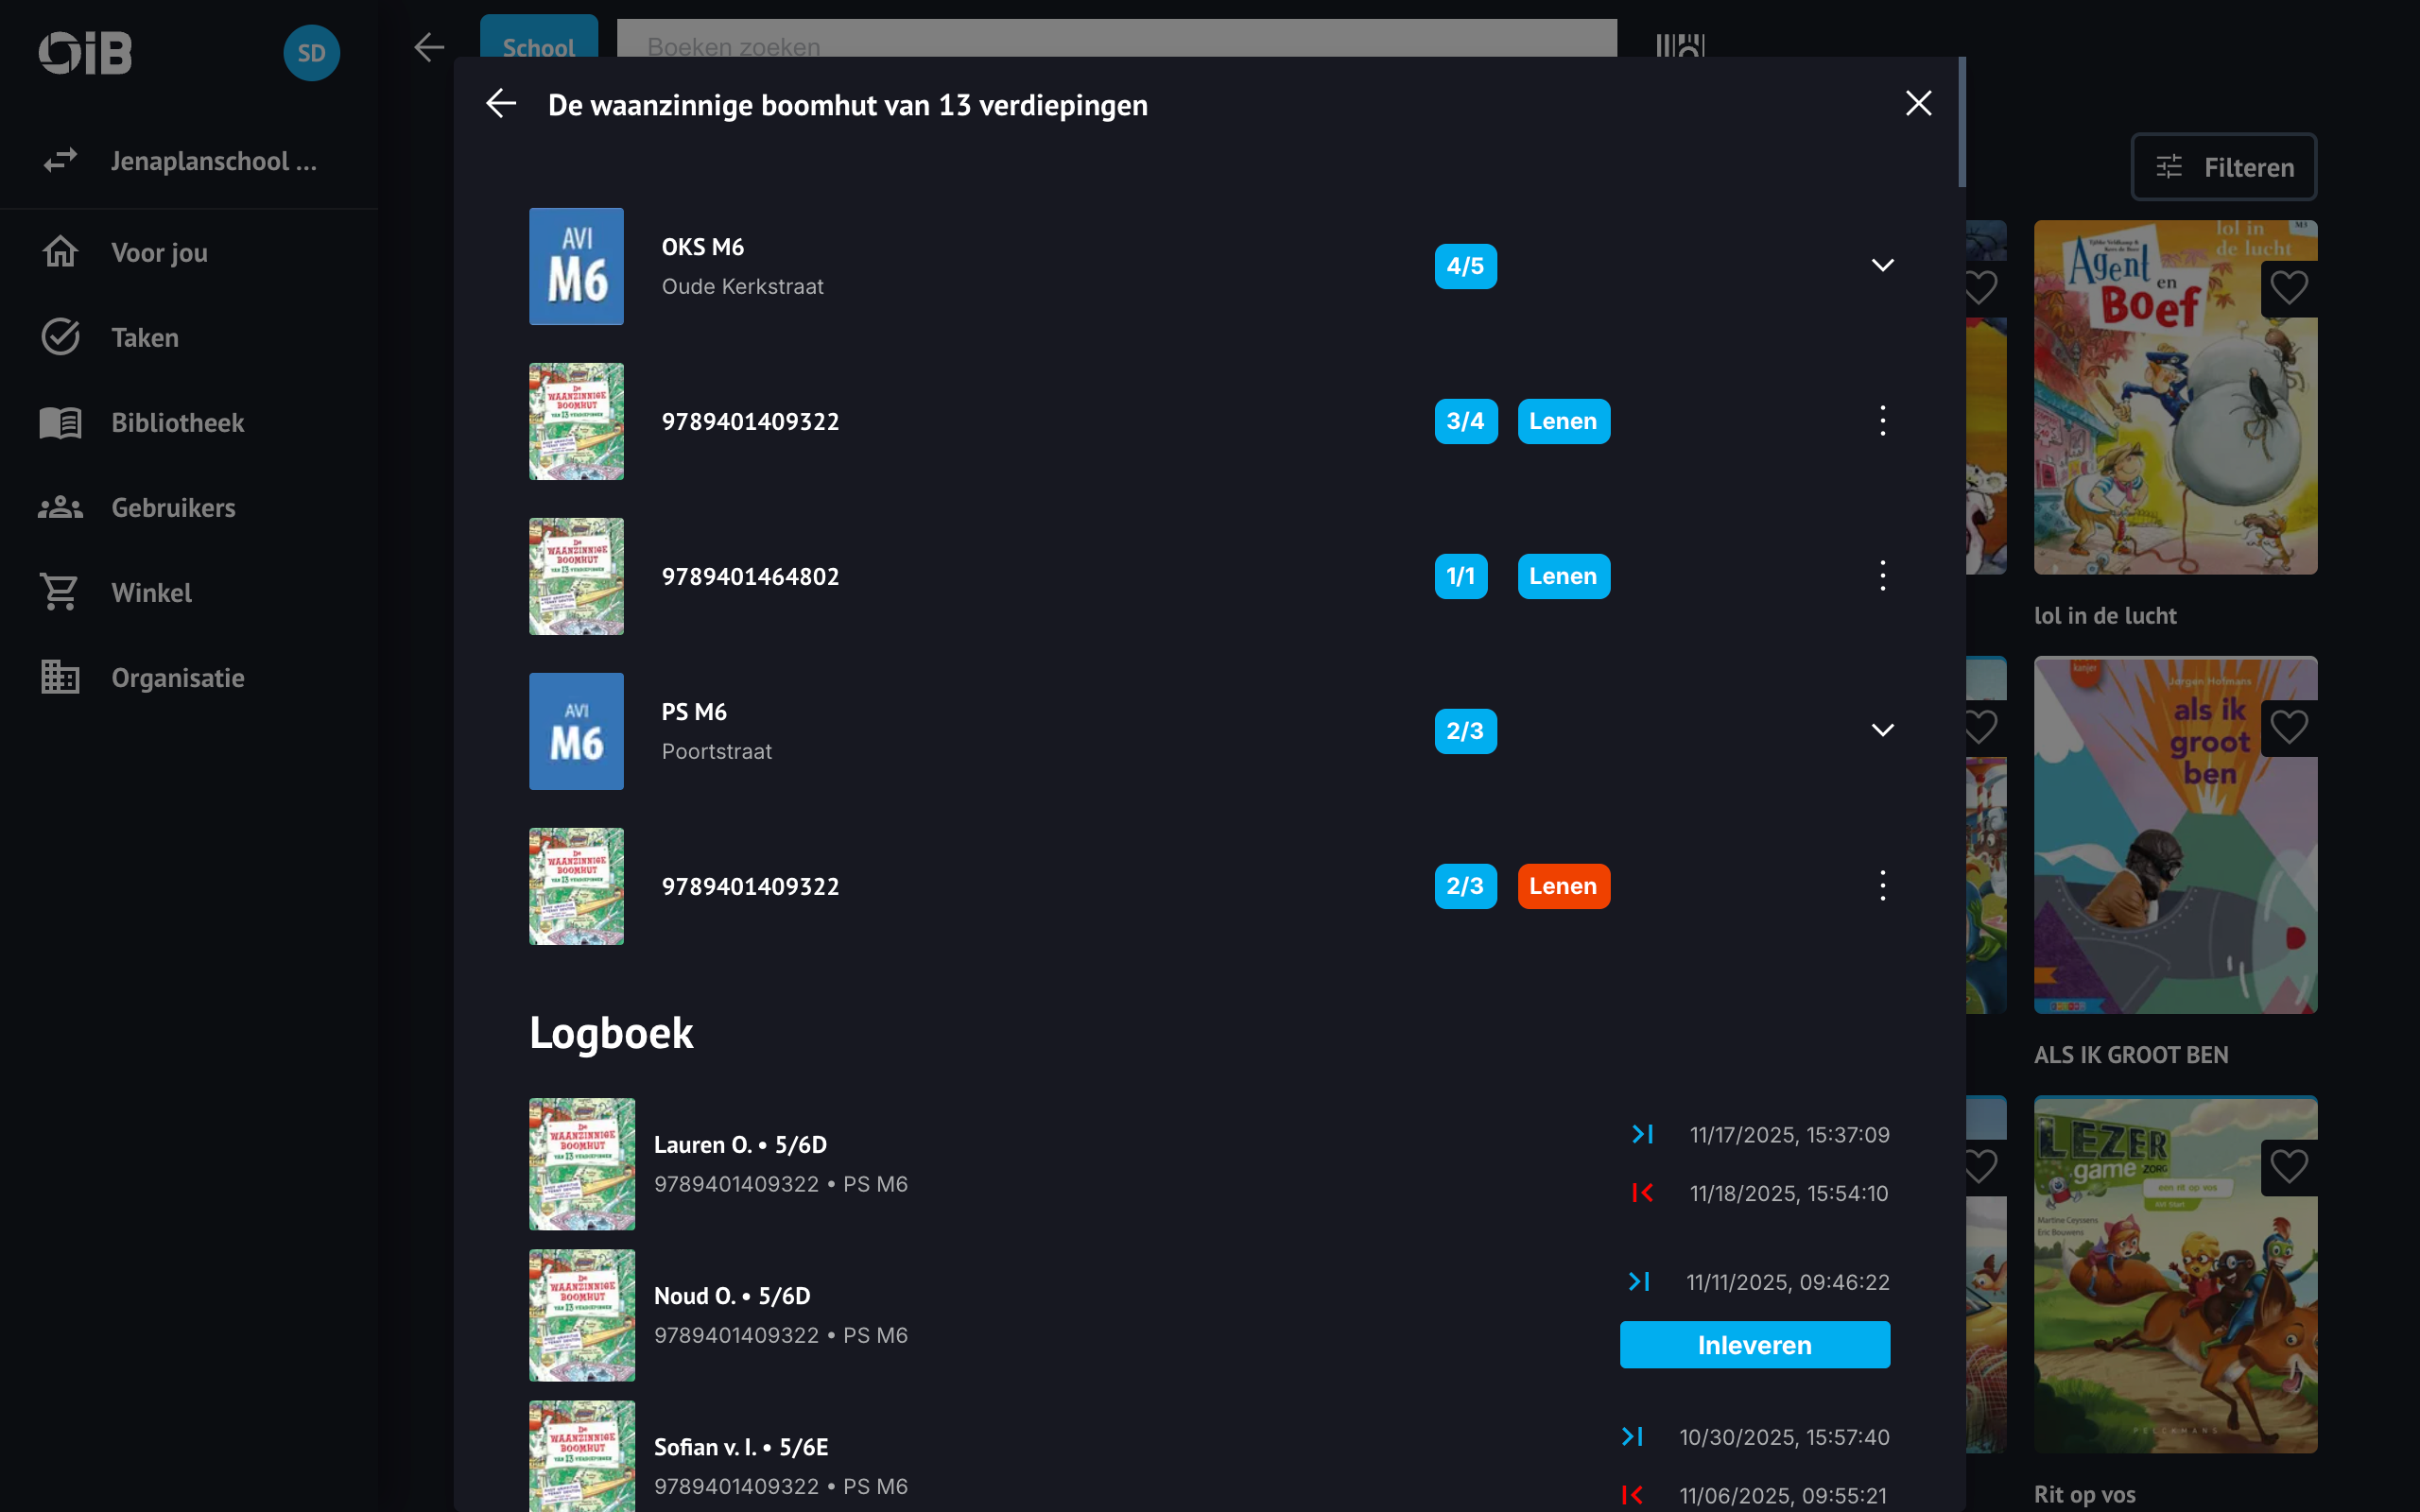This screenshot has height=1512, width=2420.
Task: Expand the PS M6 Poortstraat row
Action: click(1882, 731)
